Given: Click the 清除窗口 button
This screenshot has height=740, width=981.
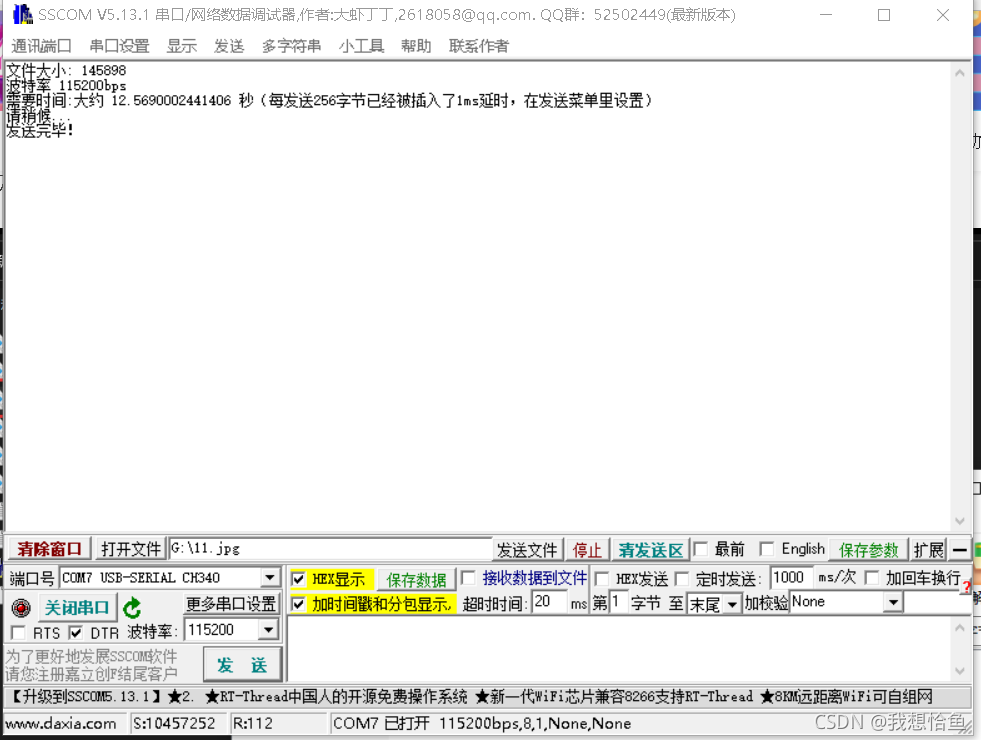Looking at the screenshot, I should tap(49, 549).
